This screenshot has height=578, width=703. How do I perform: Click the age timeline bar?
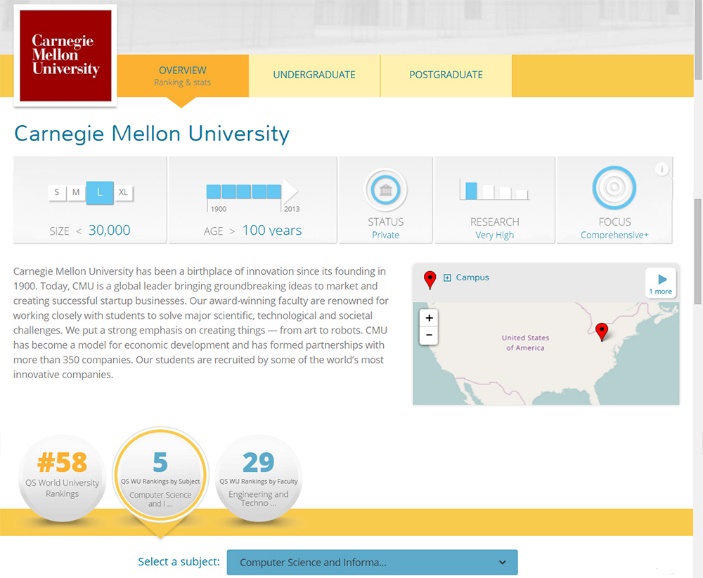pos(252,191)
